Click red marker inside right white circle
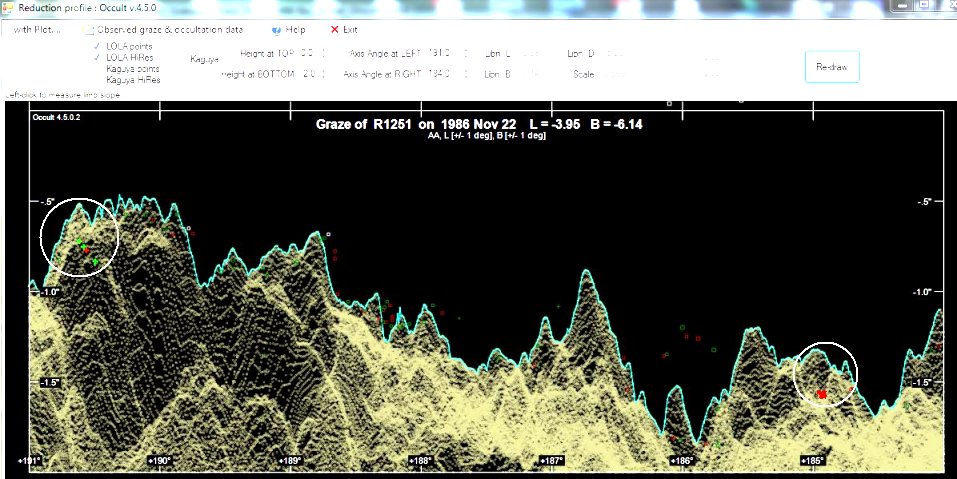 (x=822, y=395)
